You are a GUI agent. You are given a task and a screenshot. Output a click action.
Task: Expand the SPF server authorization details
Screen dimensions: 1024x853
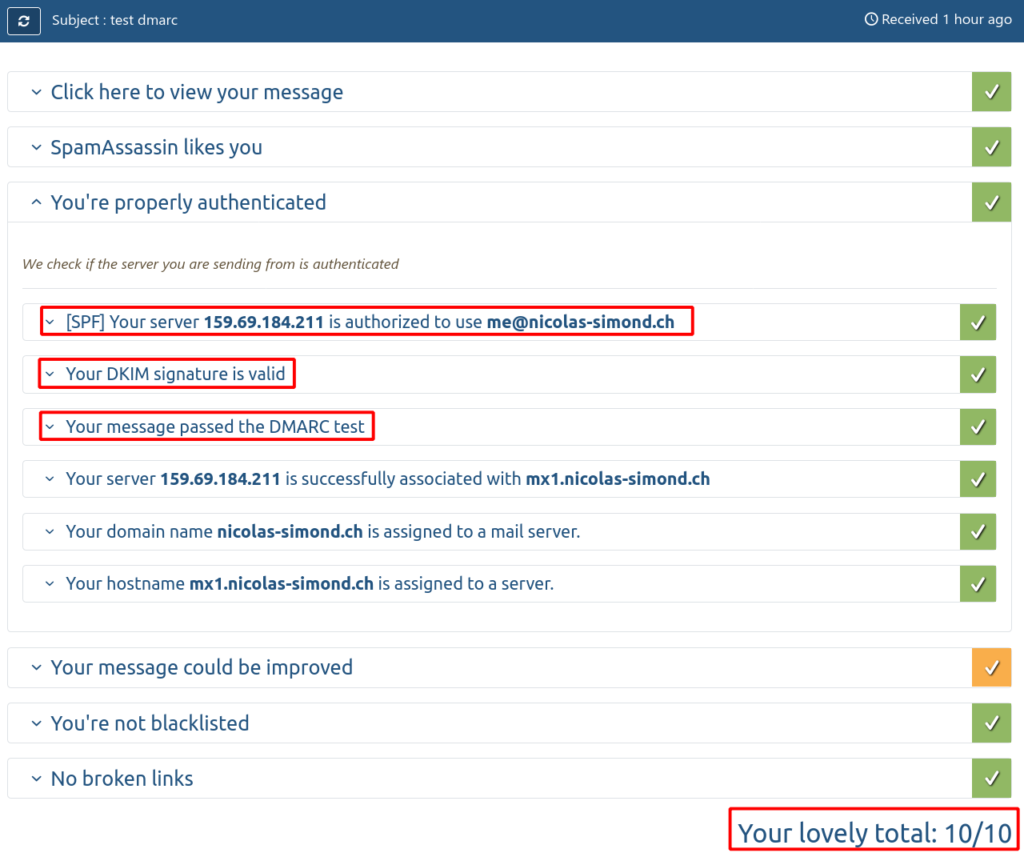pyautogui.click(x=369, y=322)
